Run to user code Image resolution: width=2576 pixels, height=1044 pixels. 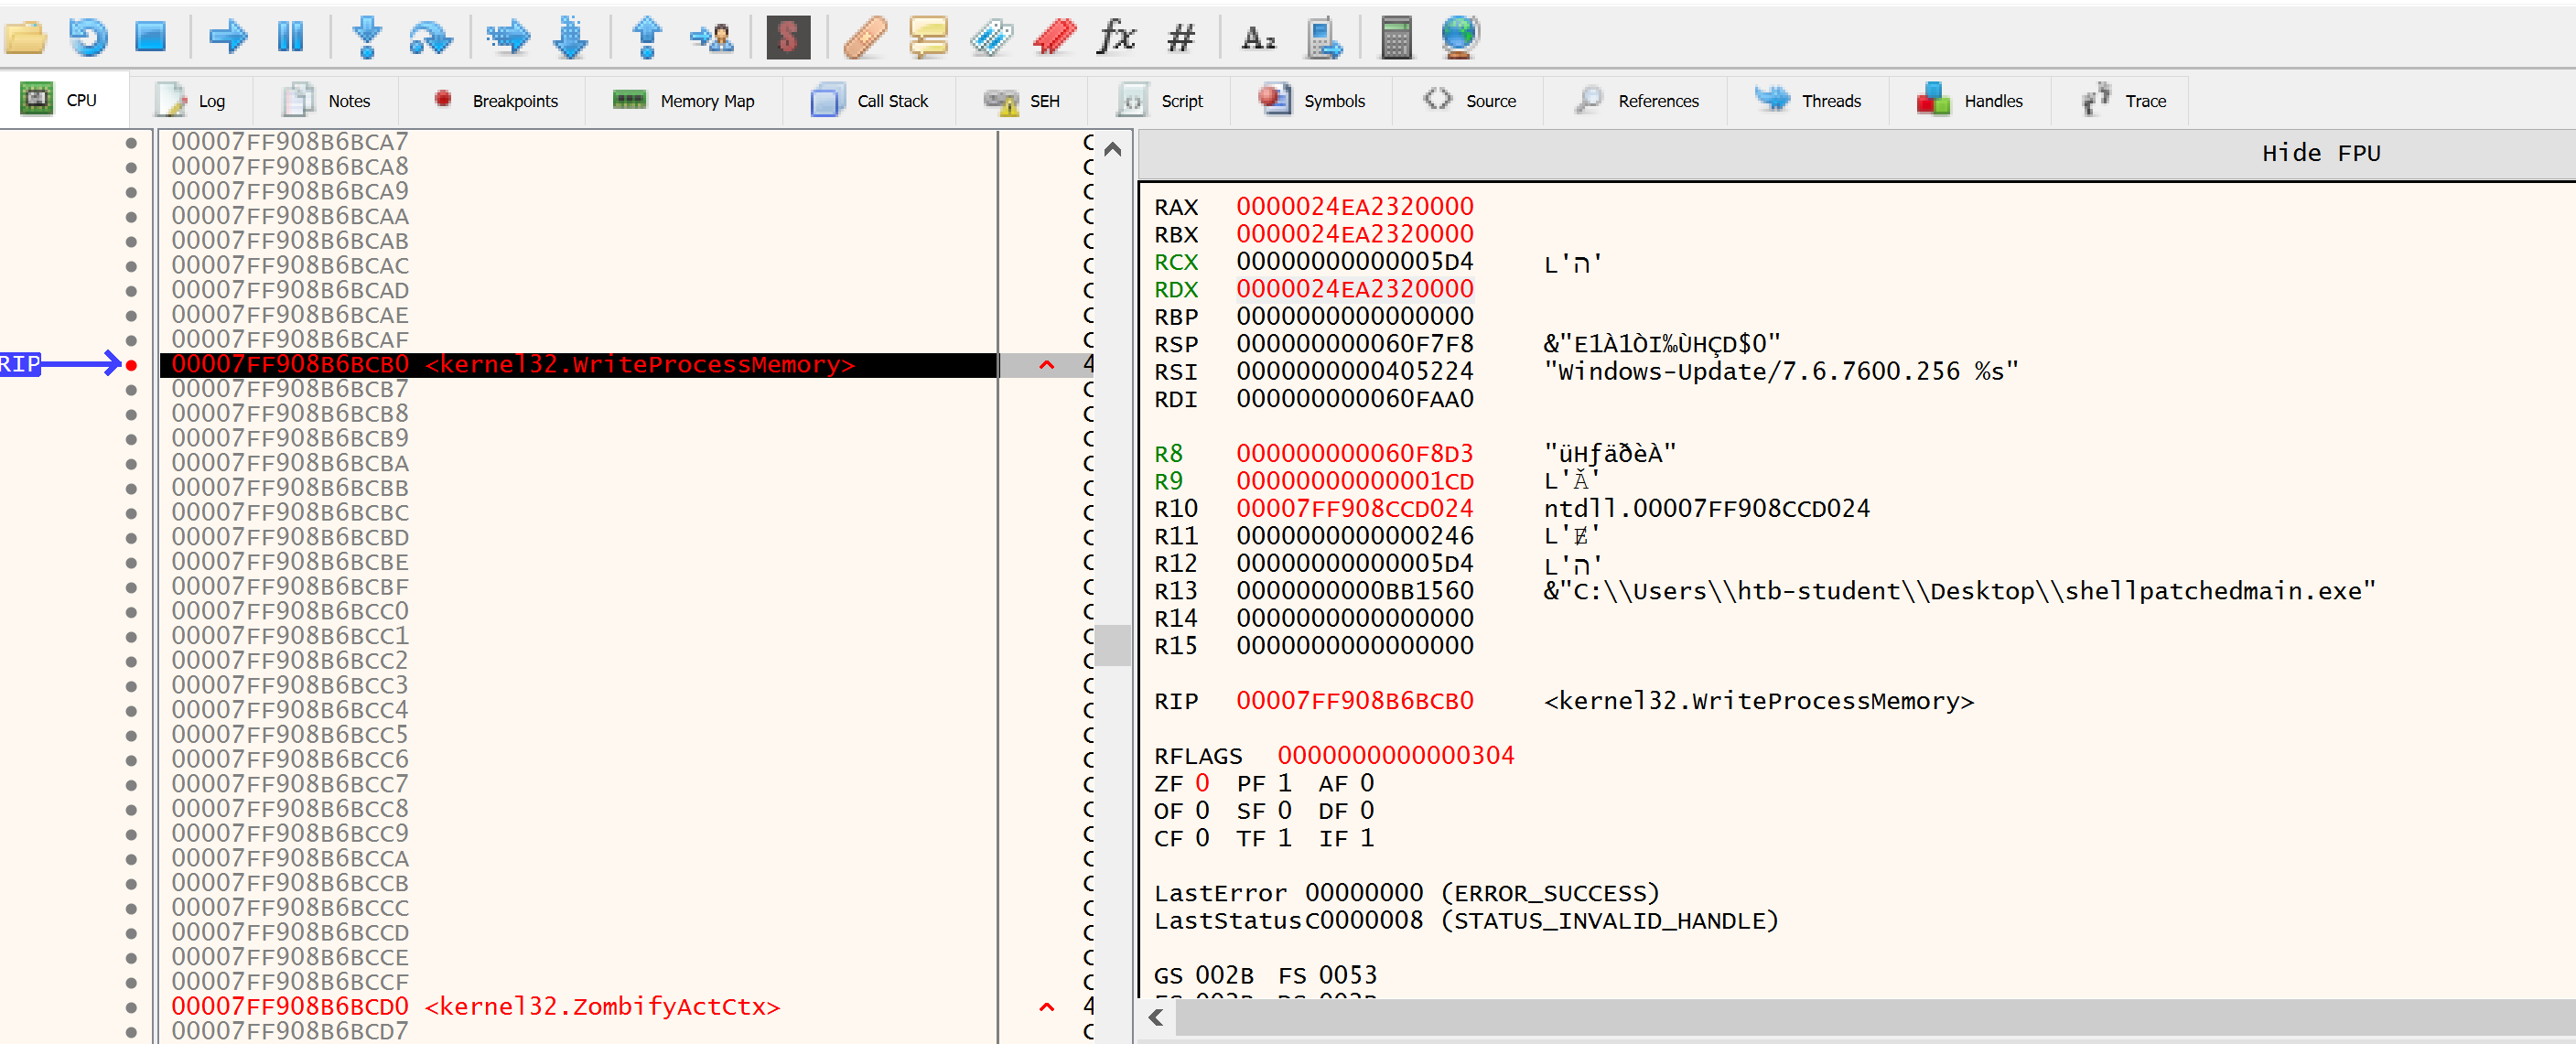pyautogui.click(x=711, y=38)
